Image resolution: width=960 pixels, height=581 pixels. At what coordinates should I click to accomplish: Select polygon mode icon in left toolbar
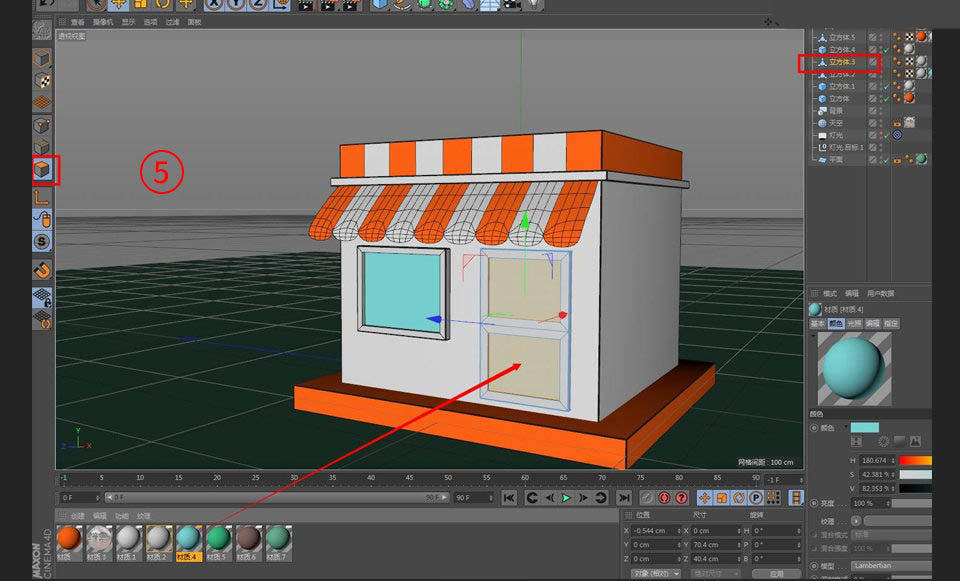click(x=44, y=170)
